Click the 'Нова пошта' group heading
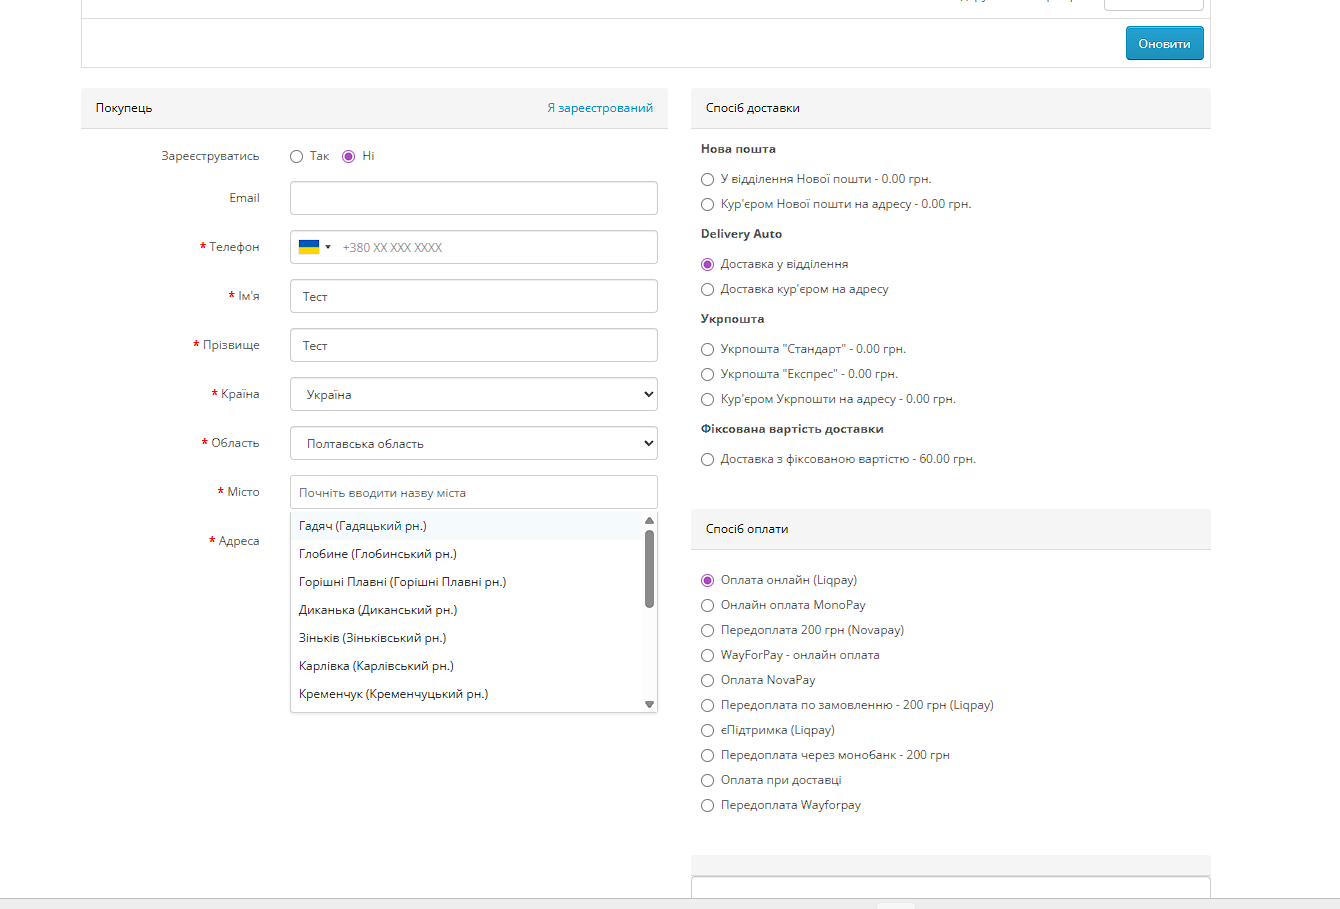This screenshot has height=909, width=1340. pyautogui.click(x=738, y=149)
